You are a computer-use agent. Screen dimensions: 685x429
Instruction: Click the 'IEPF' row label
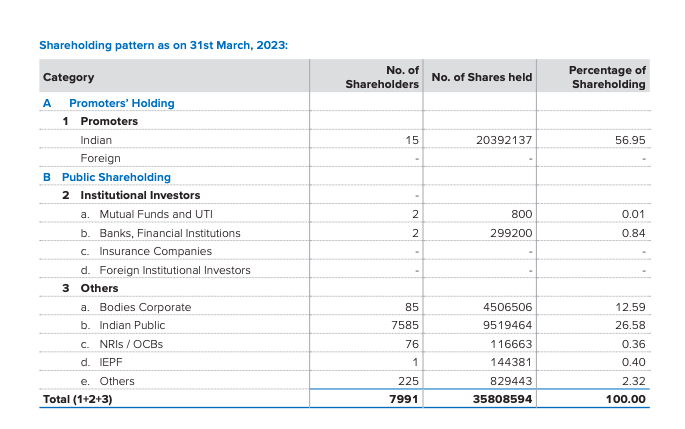point(111,363)
